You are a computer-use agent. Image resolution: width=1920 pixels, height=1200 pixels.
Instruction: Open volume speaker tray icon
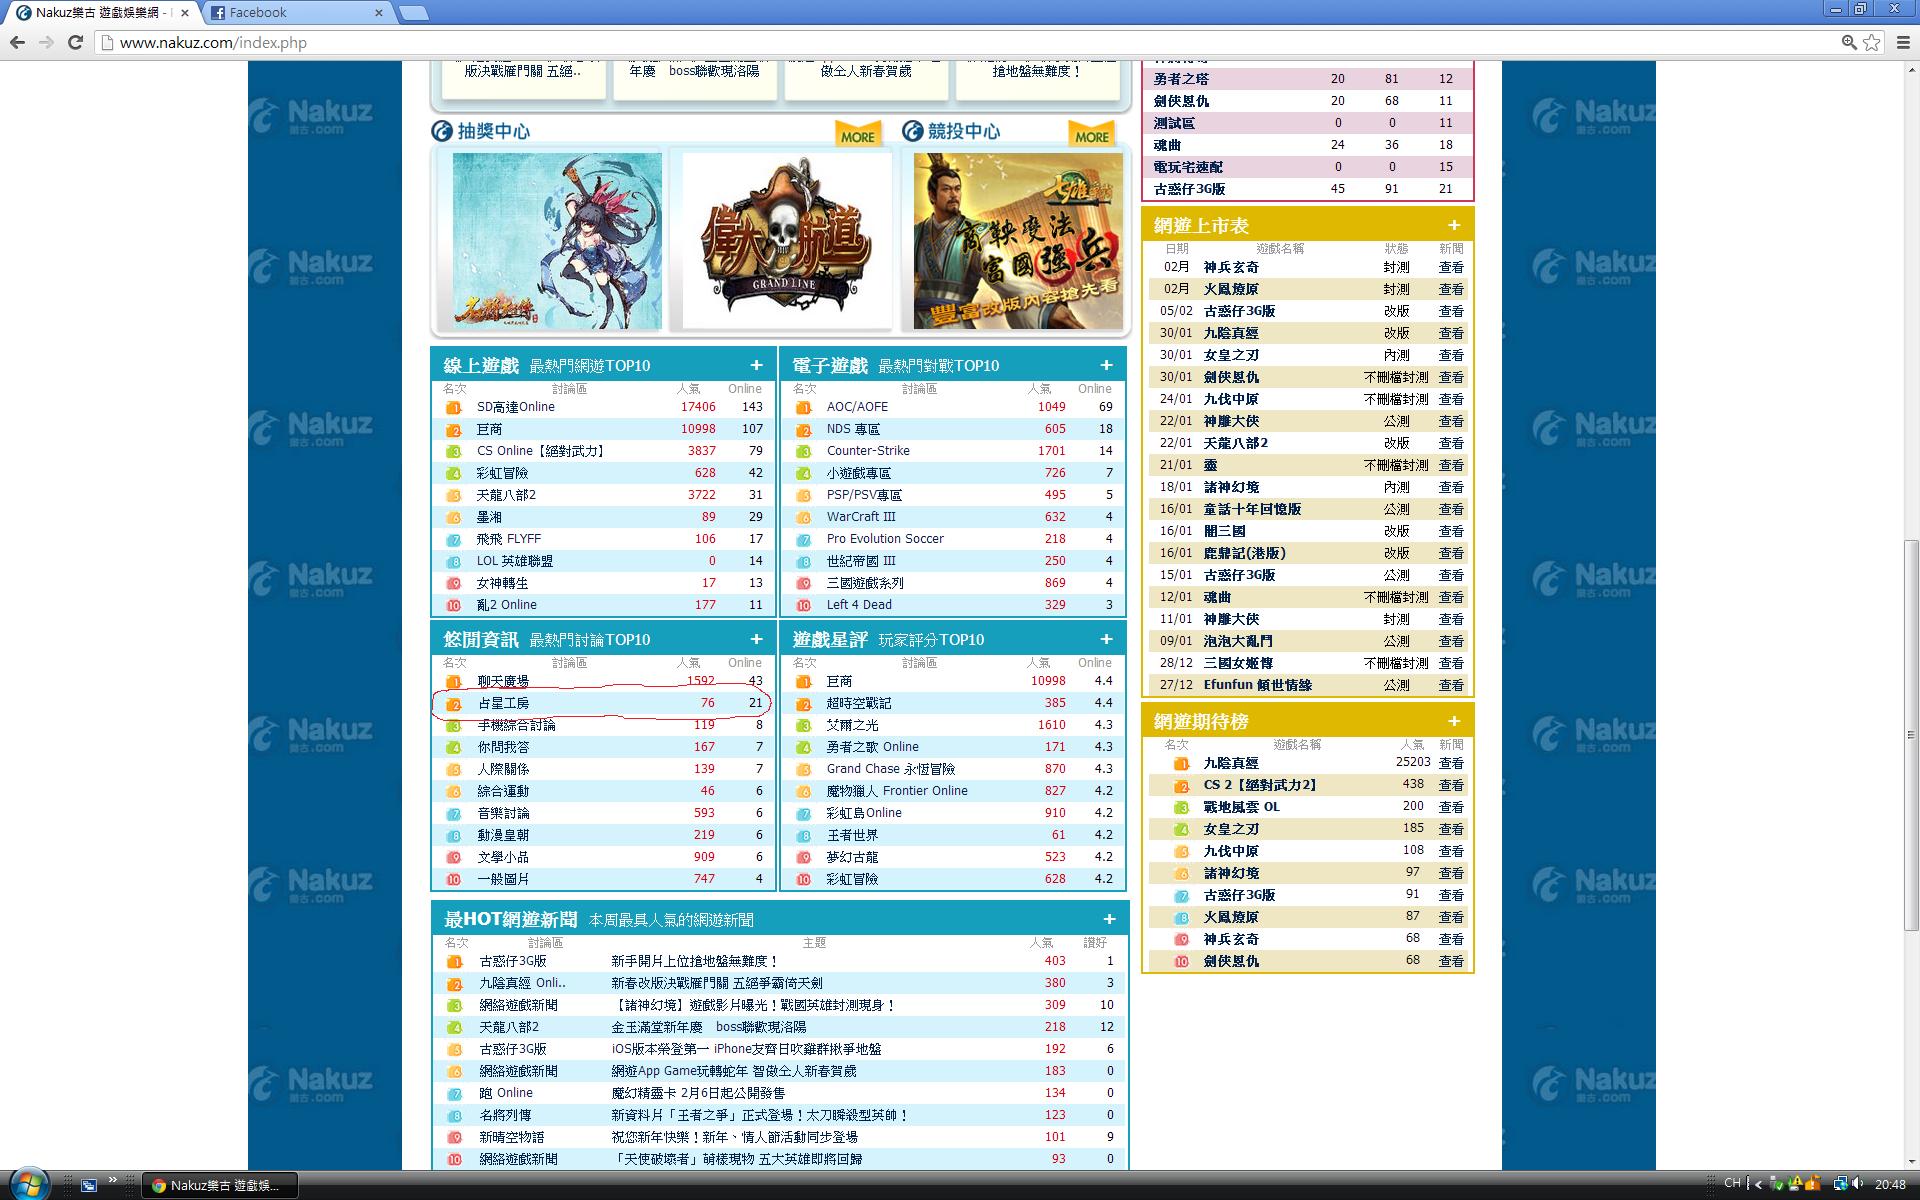(x=1857, y=1184)
